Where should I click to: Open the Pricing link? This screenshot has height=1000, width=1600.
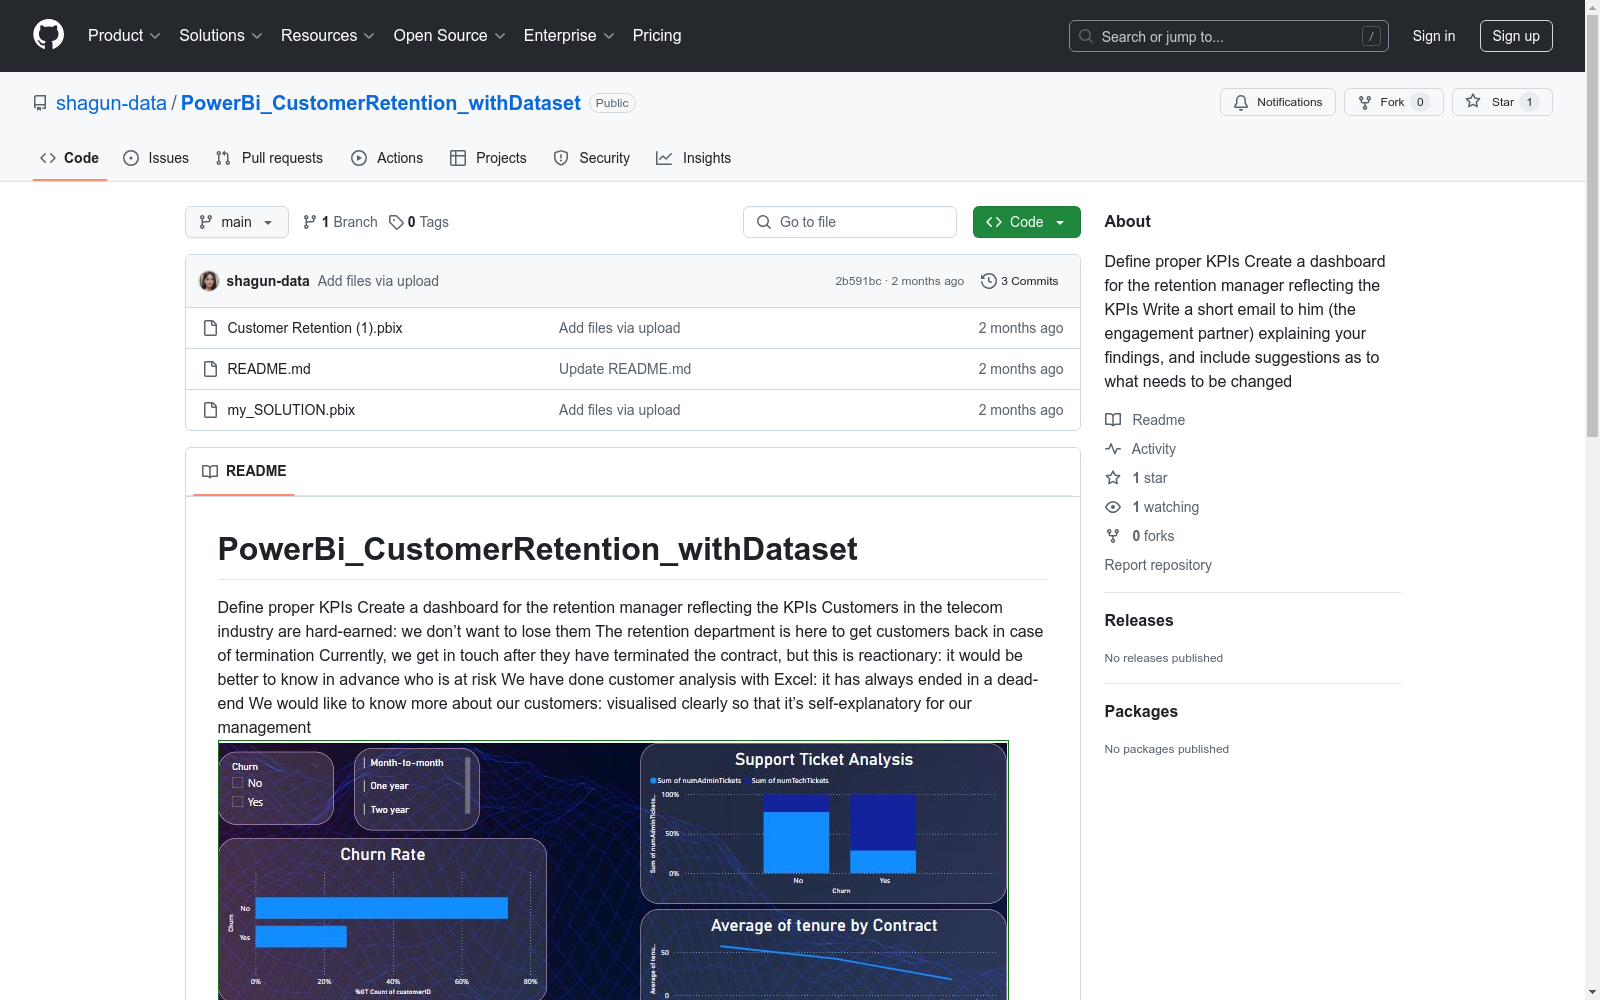[657, 36]
